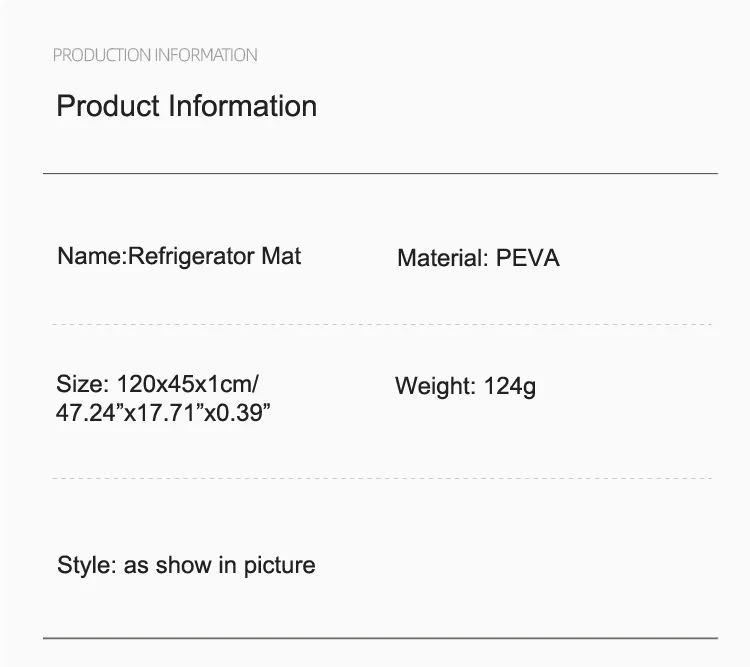Image resolution: width=750 pixels, height=667 pixels.
Task: Select the 124g weight value
Action: click(x=510, y=386)
